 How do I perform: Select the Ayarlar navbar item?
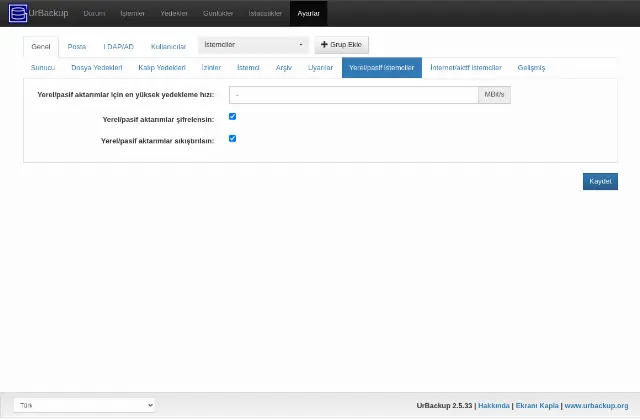click(x=309, y=13)
